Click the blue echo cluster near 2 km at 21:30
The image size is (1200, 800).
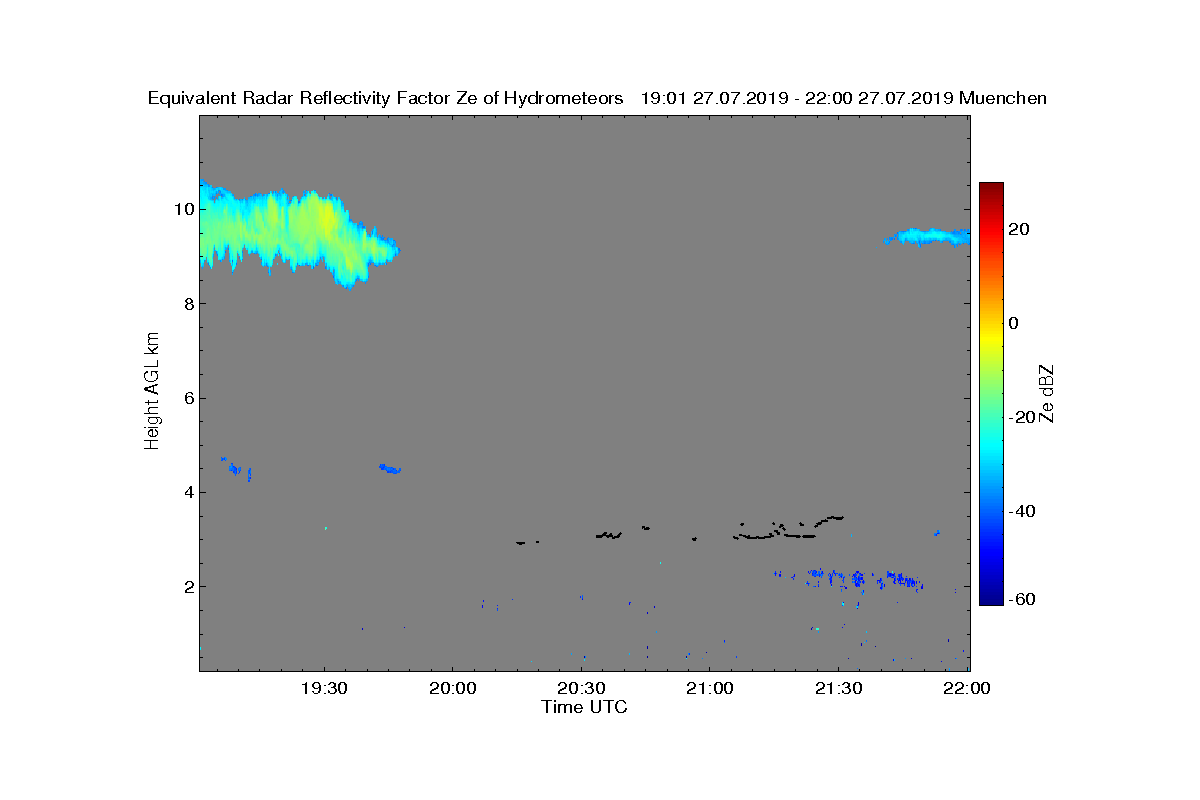coord(850,578)
